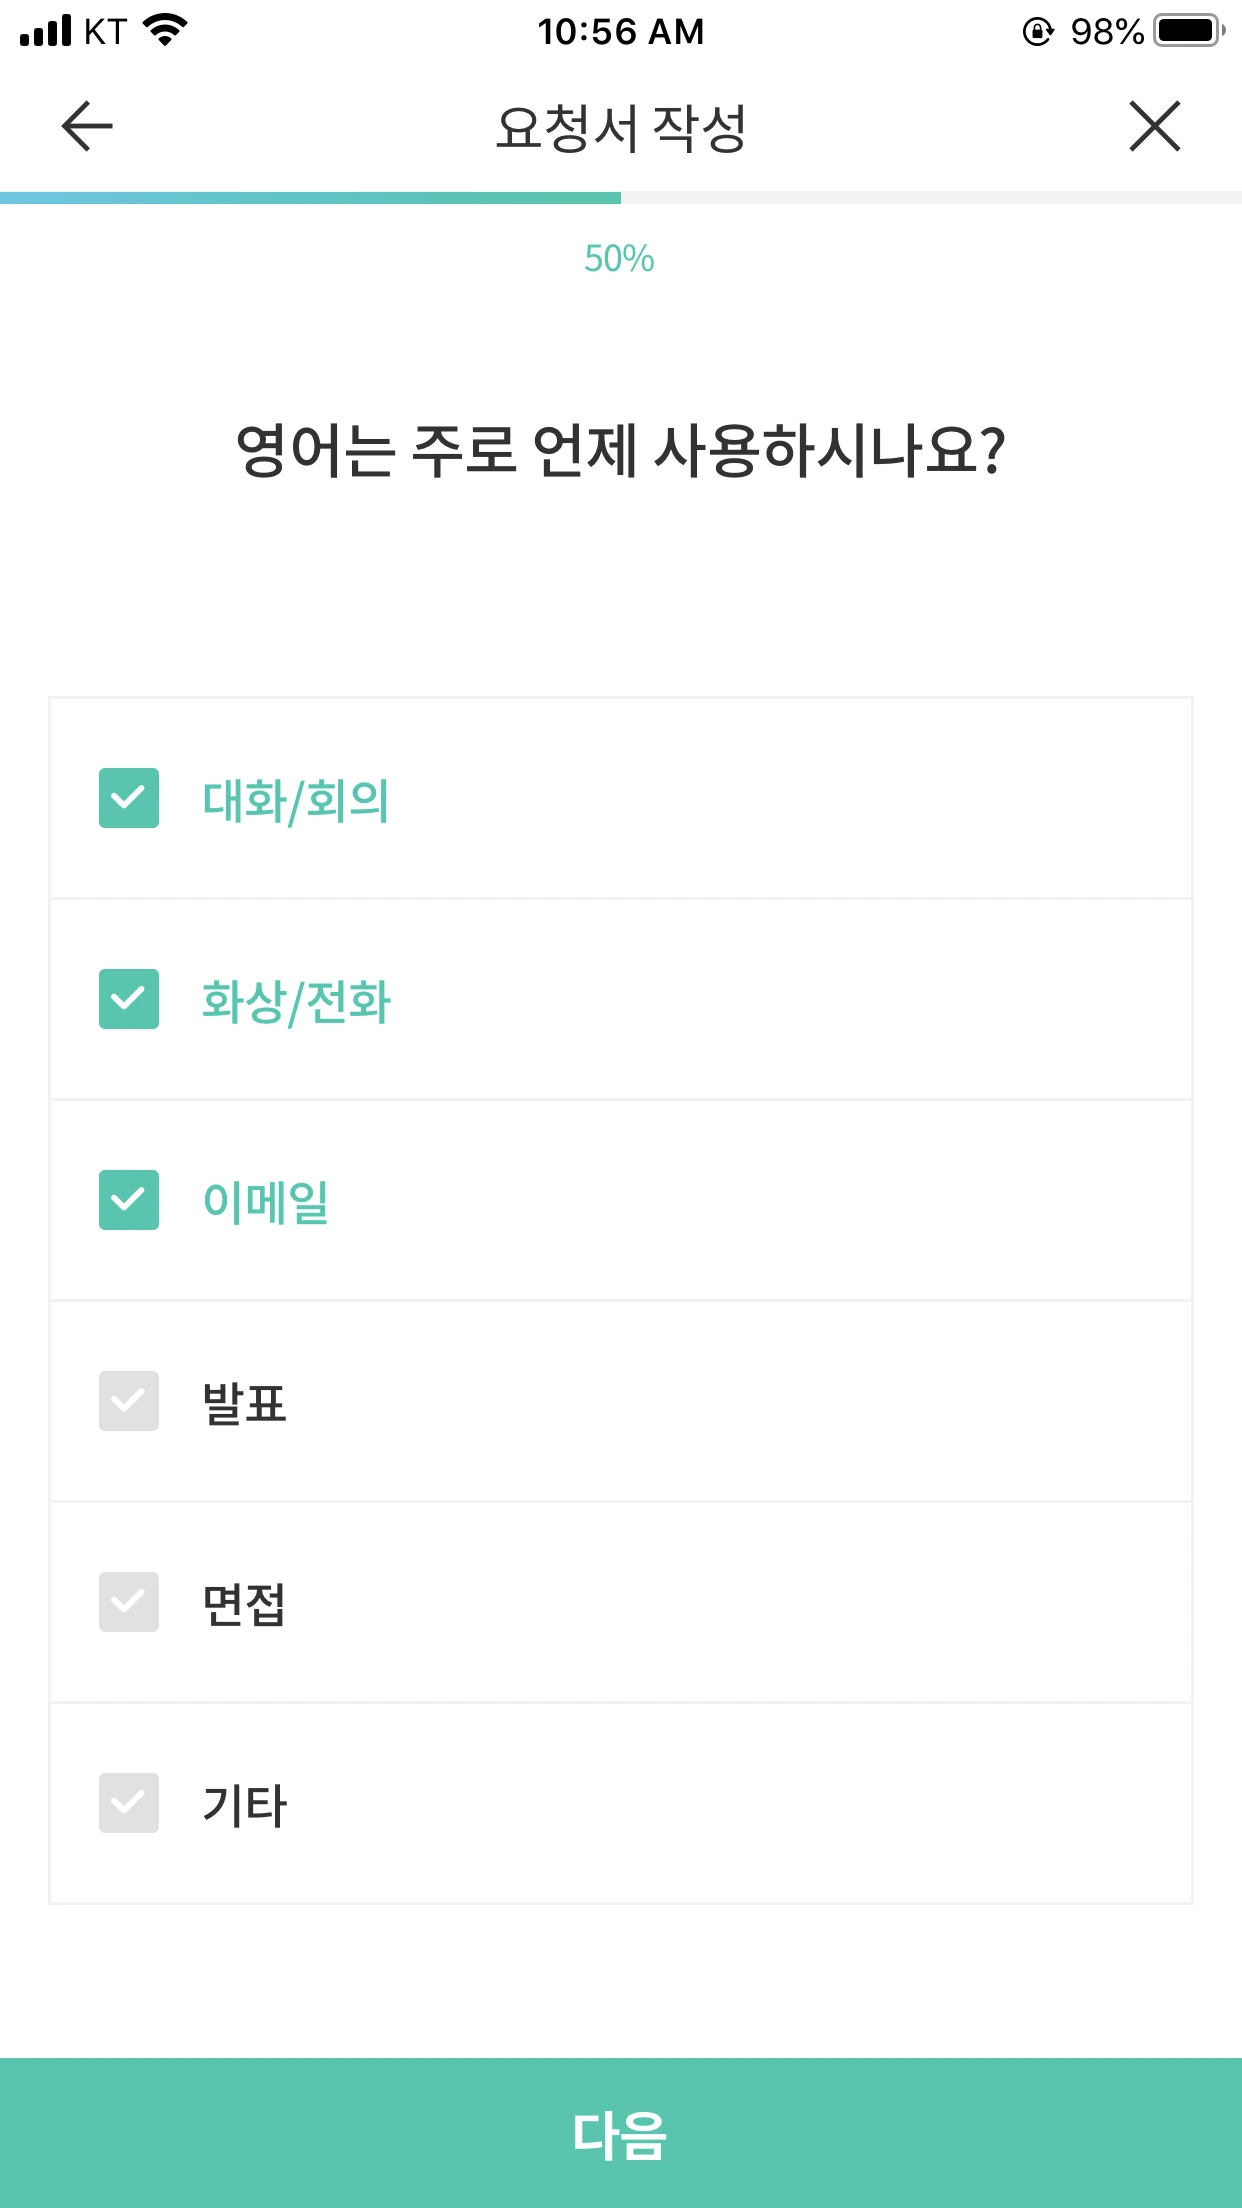The height and width of the screenshot is (2208, 1242).
Task: Select the 면접 option label
Action: click(244, 1604)
